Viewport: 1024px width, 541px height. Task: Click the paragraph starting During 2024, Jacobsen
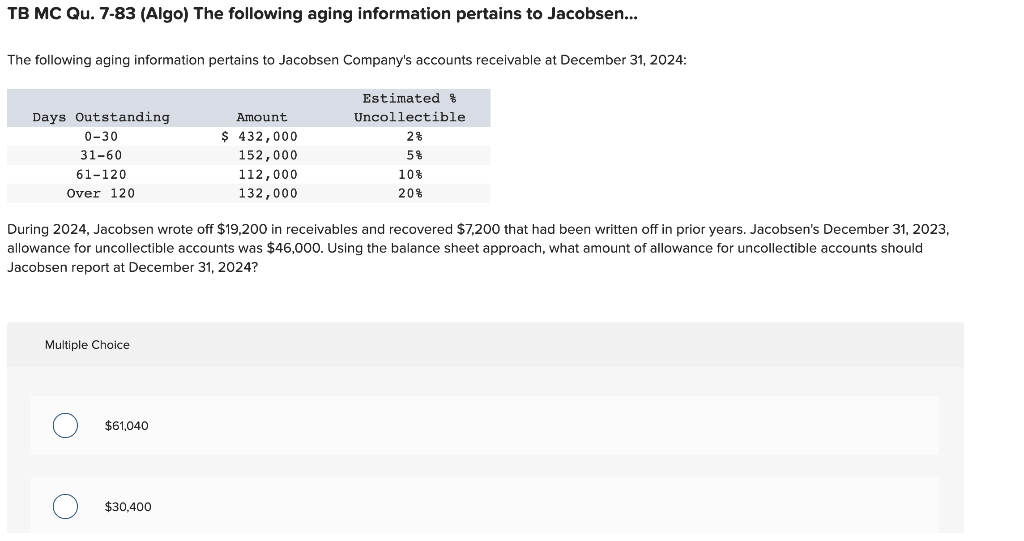tap(478, 248)
